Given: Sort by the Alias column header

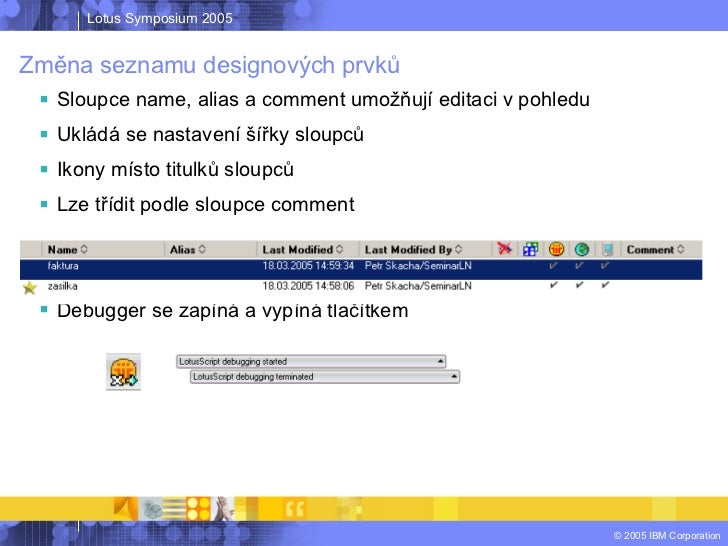Looking at the screenshot, I should point(188,249).
